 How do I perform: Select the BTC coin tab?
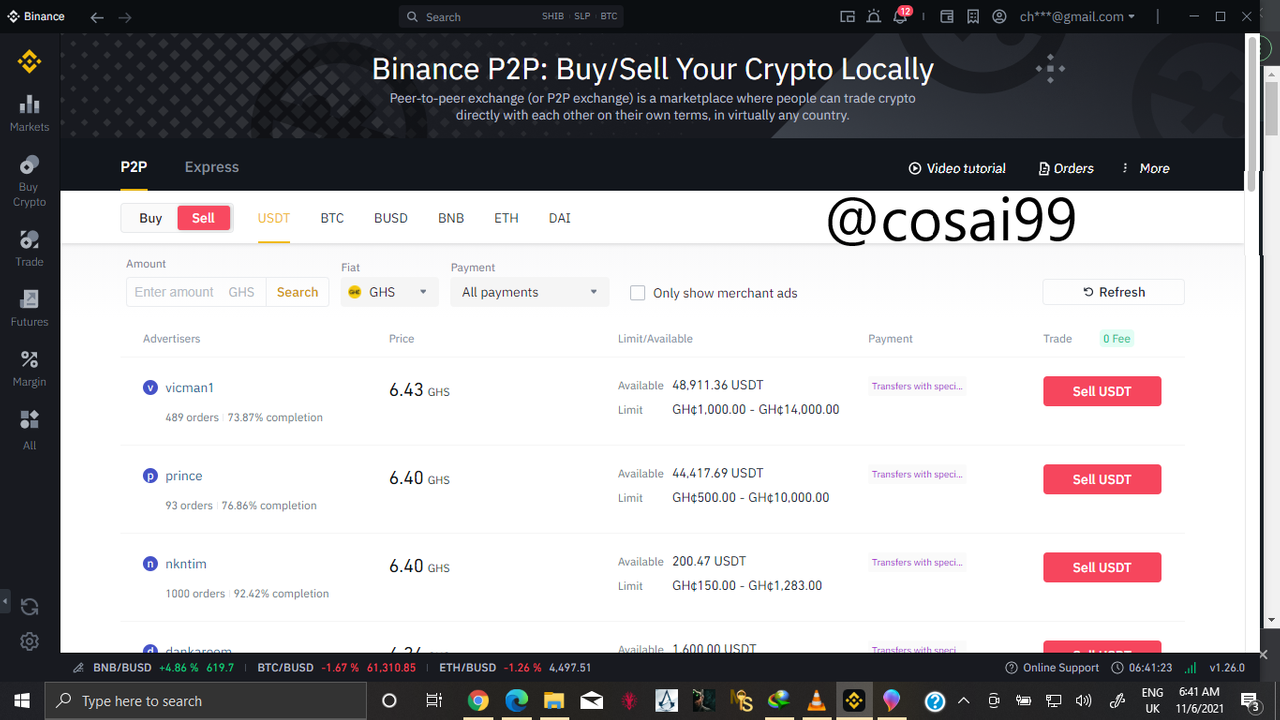coord(332,218)
